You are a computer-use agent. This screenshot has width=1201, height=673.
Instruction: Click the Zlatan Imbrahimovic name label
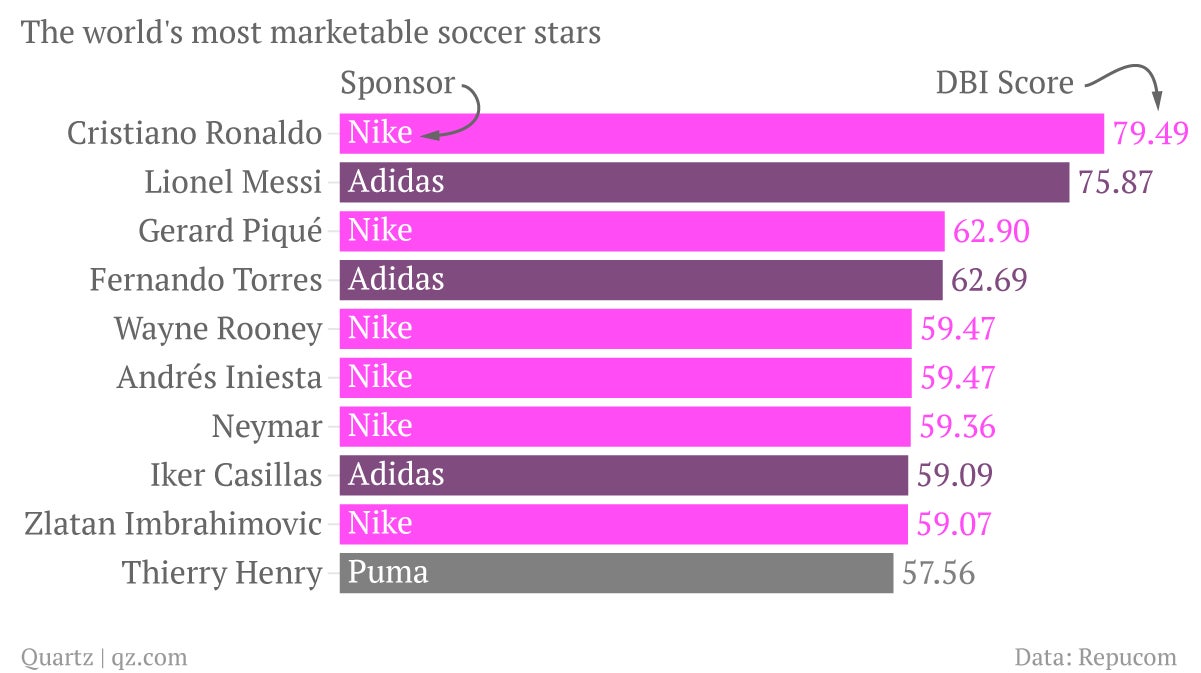pos(173,524)
